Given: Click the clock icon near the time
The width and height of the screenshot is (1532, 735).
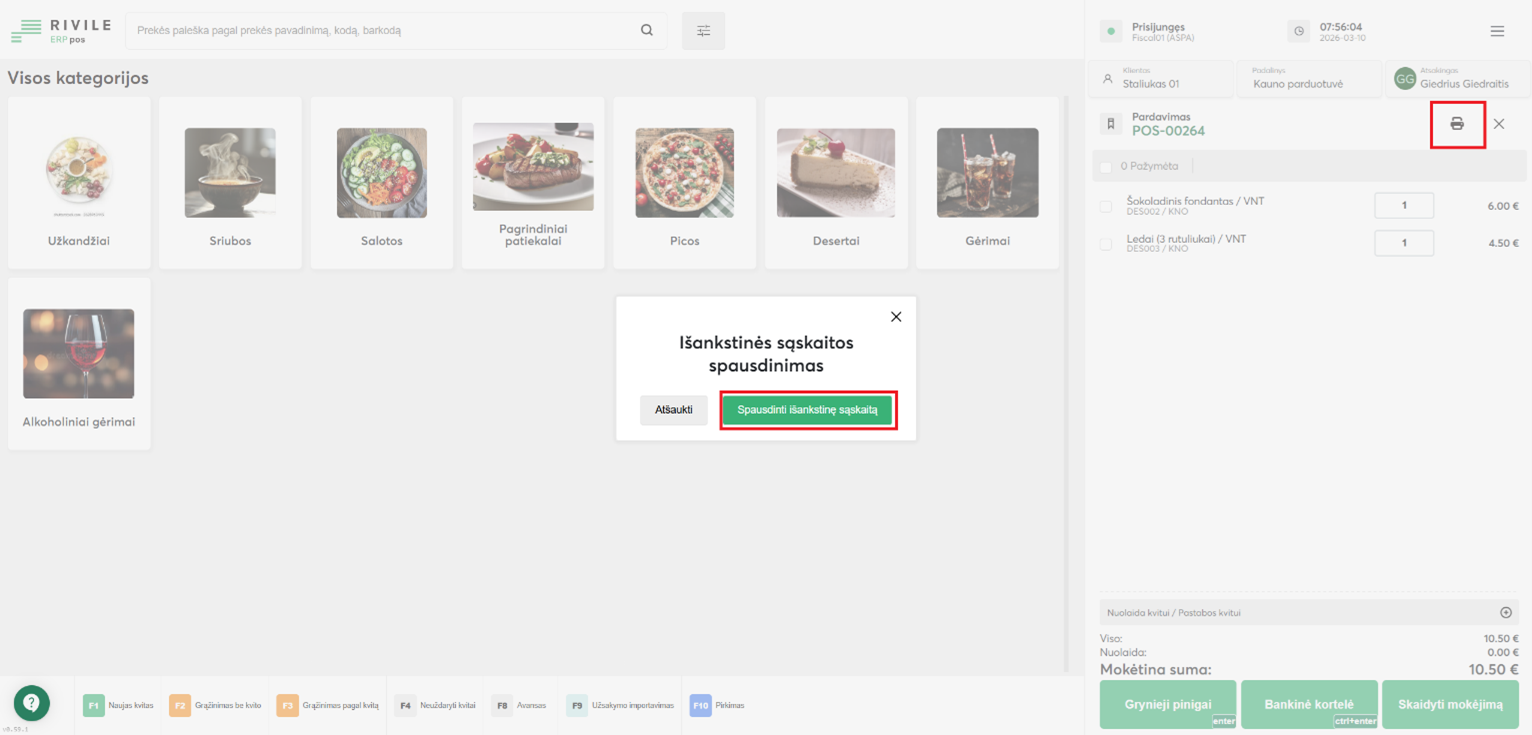Looking at the screenshot, I should pos(1299,31).
